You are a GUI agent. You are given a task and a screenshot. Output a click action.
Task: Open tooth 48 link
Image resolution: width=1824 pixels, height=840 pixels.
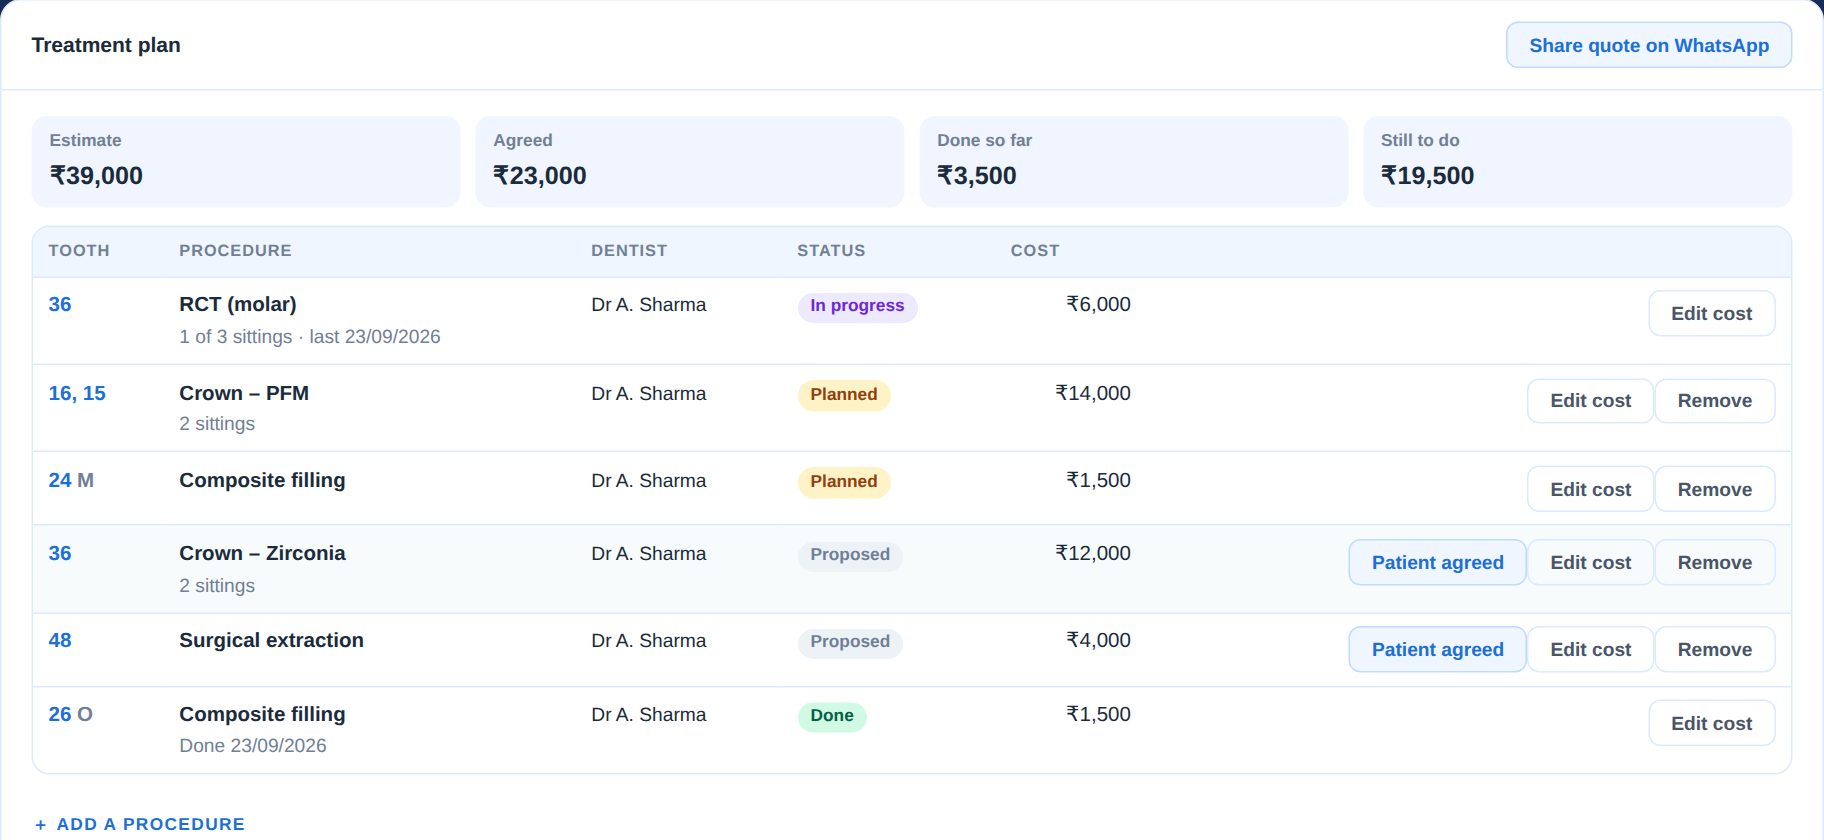60,640
